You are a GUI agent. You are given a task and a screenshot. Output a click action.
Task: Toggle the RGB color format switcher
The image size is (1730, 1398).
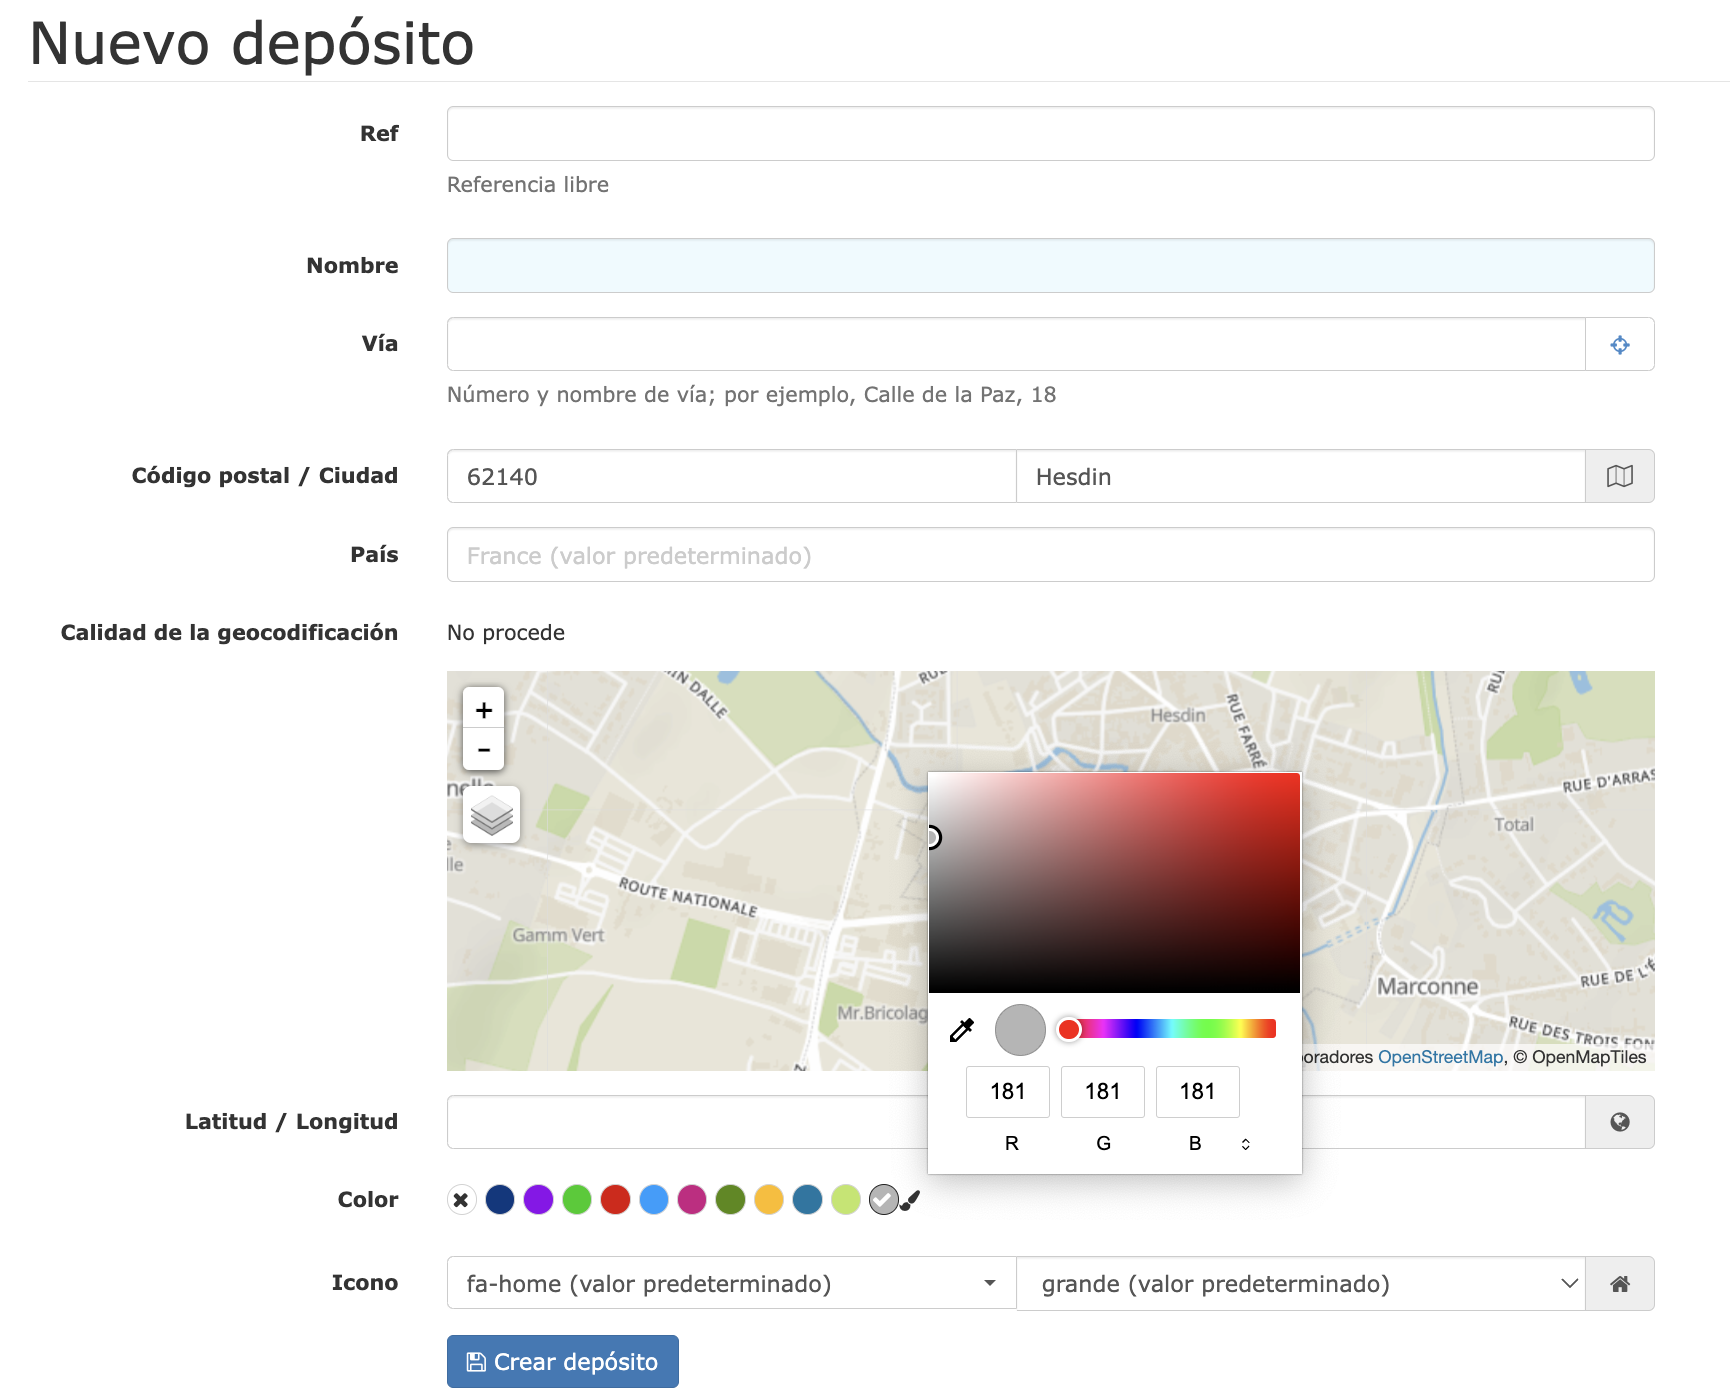click(x=1246, y=1144)
